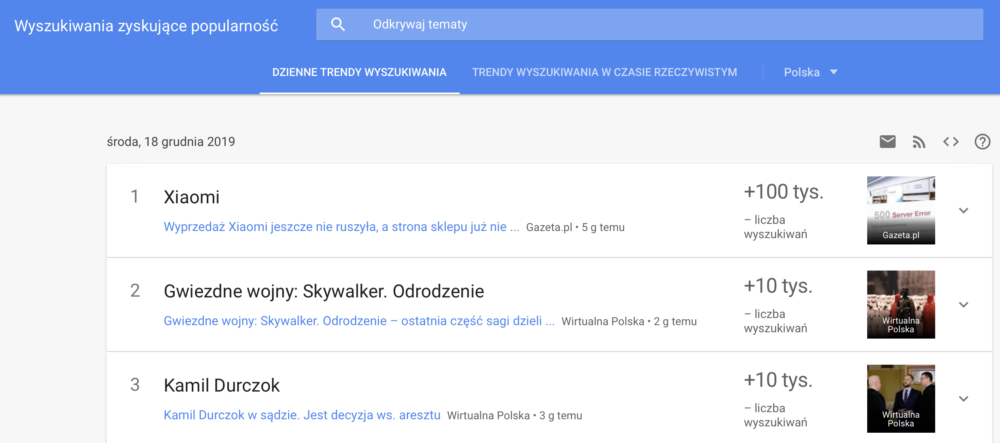The width and height of the screenshot is (1000, 443).
Task: Open the RSS feed icon
Action: click(919, 142)
